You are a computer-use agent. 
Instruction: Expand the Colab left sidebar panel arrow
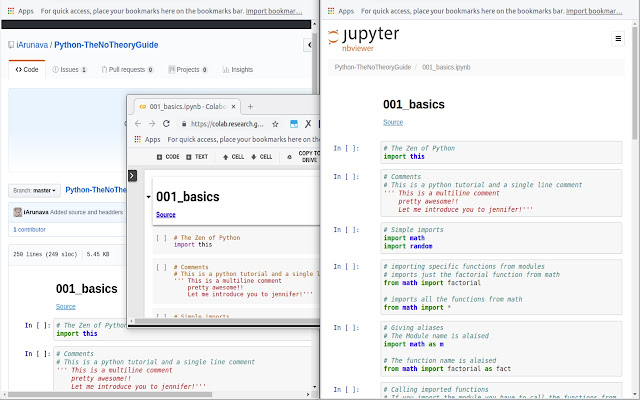pyautogui.click(x=132, y=176)
